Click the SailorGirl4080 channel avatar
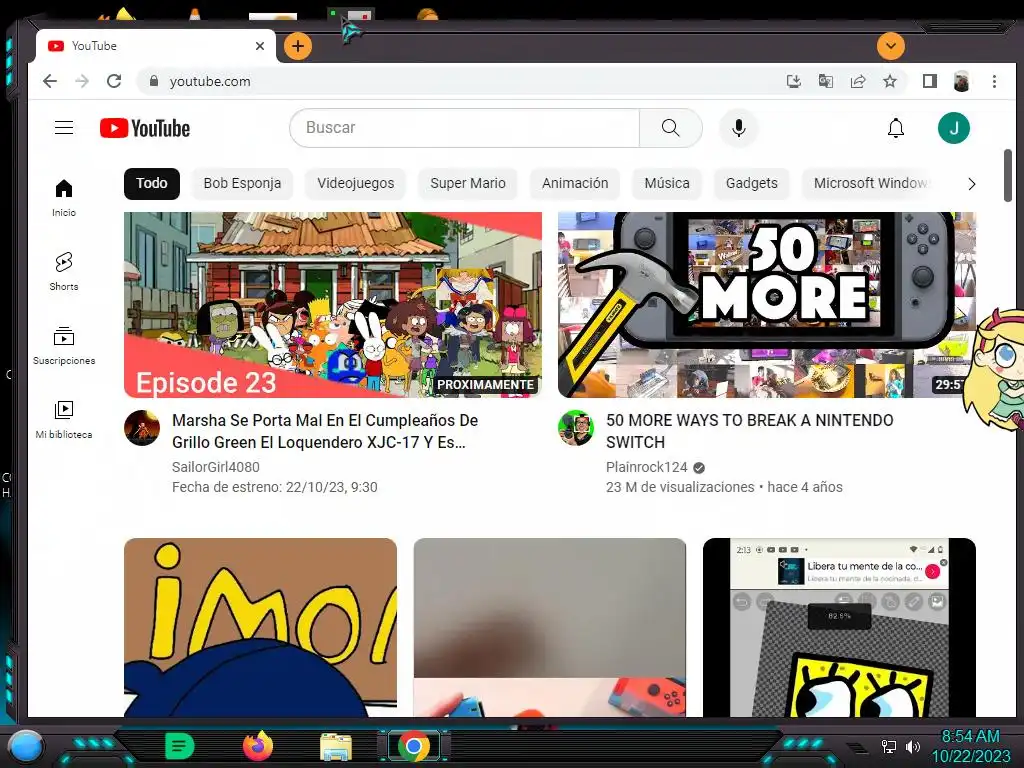Viewport: 1024px width, 768px height. click(x=142, y=428)
